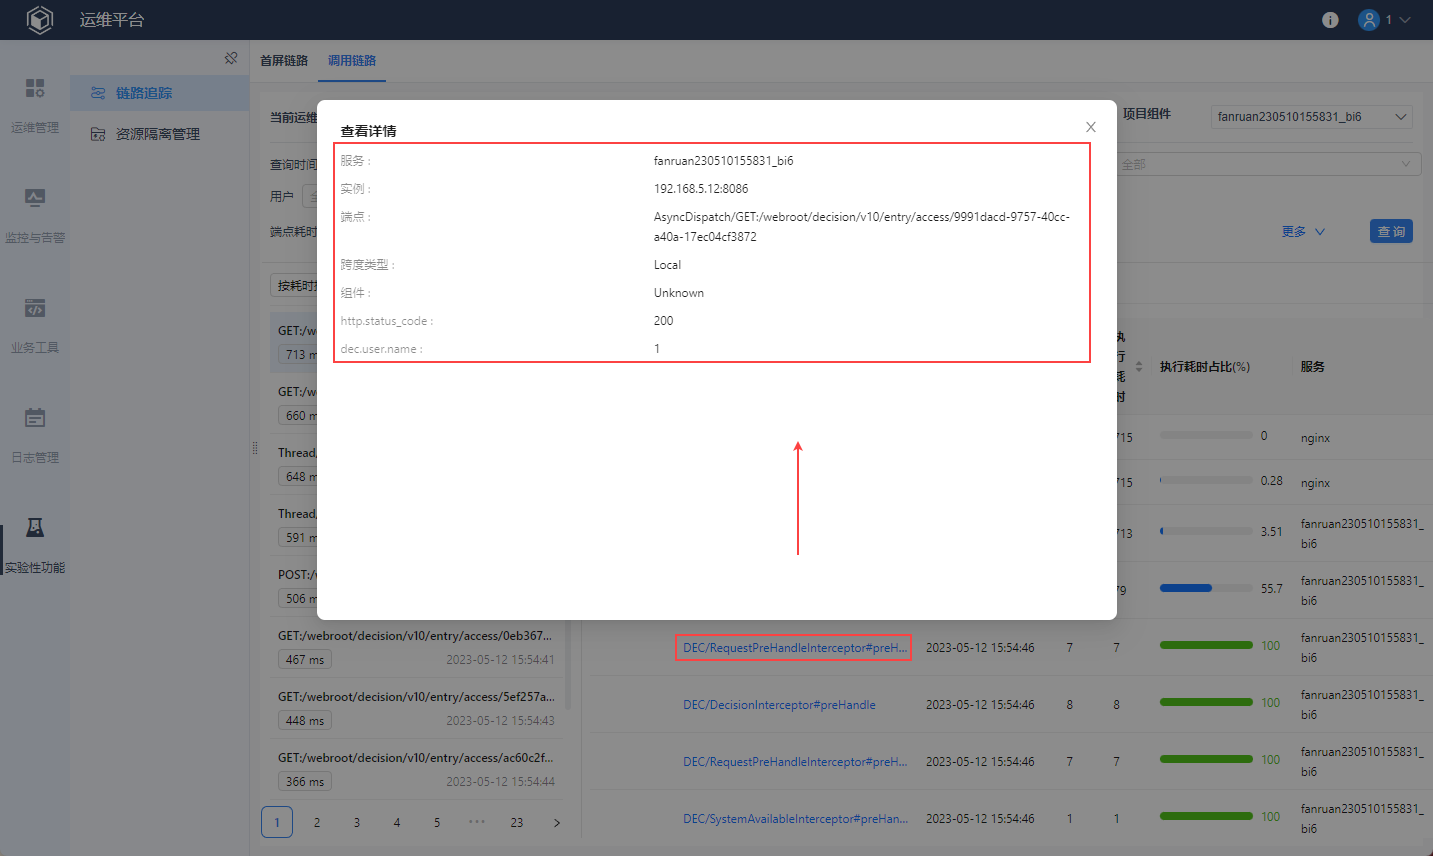Go to page 3
Screen dimensions: 1433x856
click(x=357, y=822)
